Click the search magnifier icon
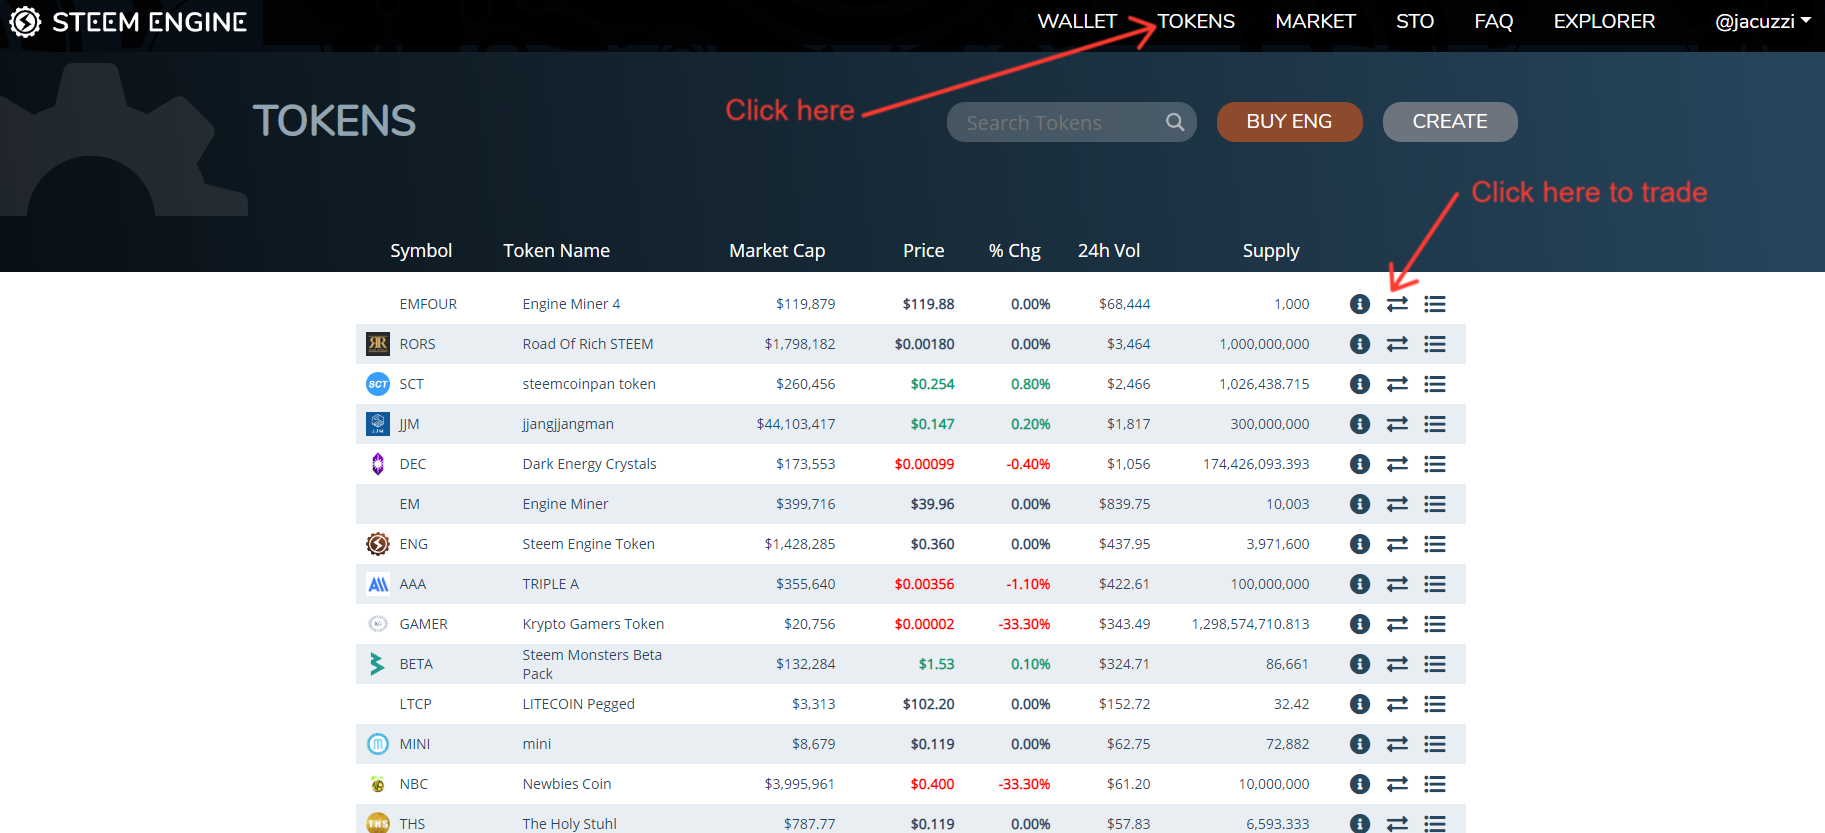The image size is (1825, 833). coord(1175,122)
